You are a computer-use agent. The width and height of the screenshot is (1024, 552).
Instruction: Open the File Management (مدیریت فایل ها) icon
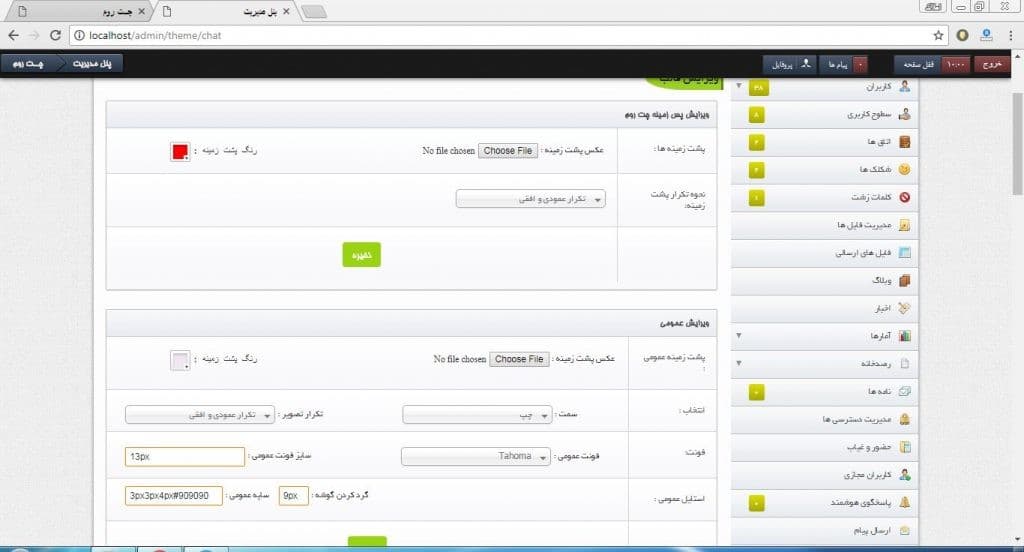point(904,225)
